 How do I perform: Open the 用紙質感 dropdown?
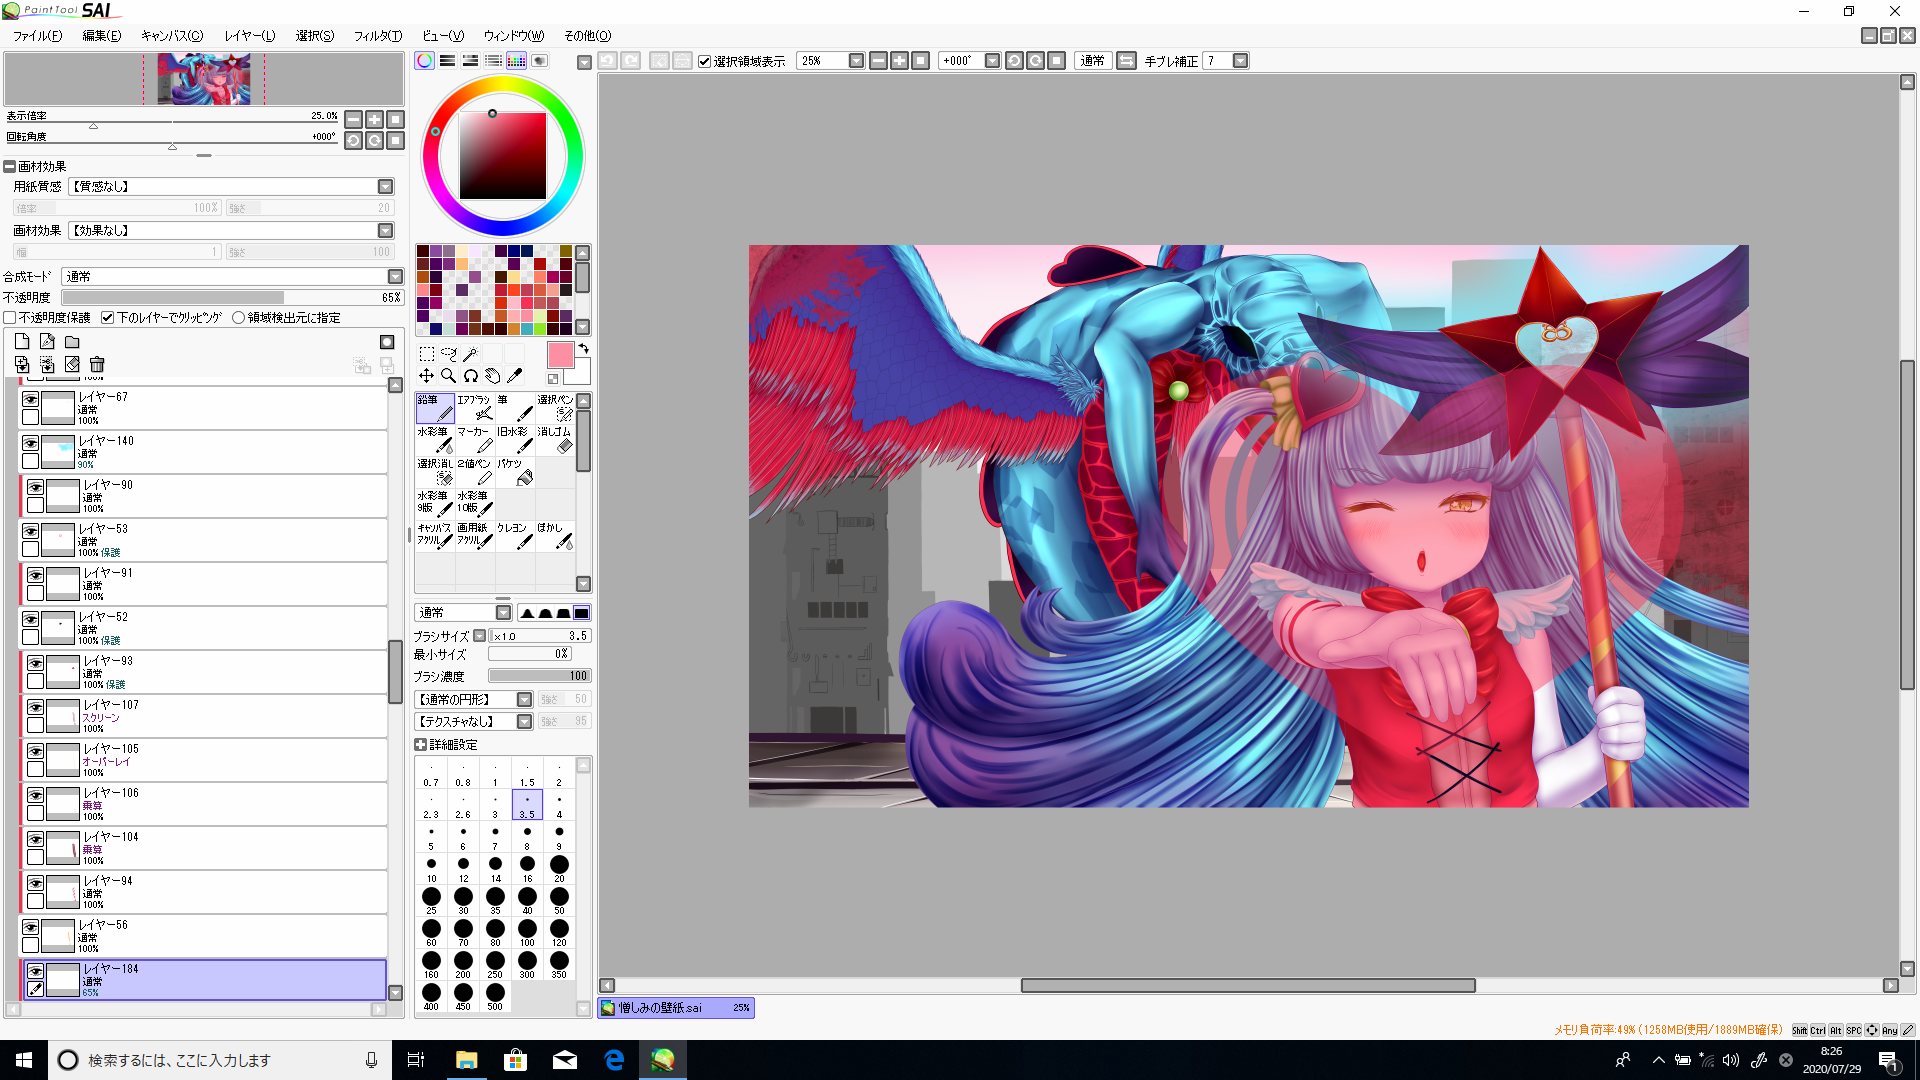coord(231,187)
